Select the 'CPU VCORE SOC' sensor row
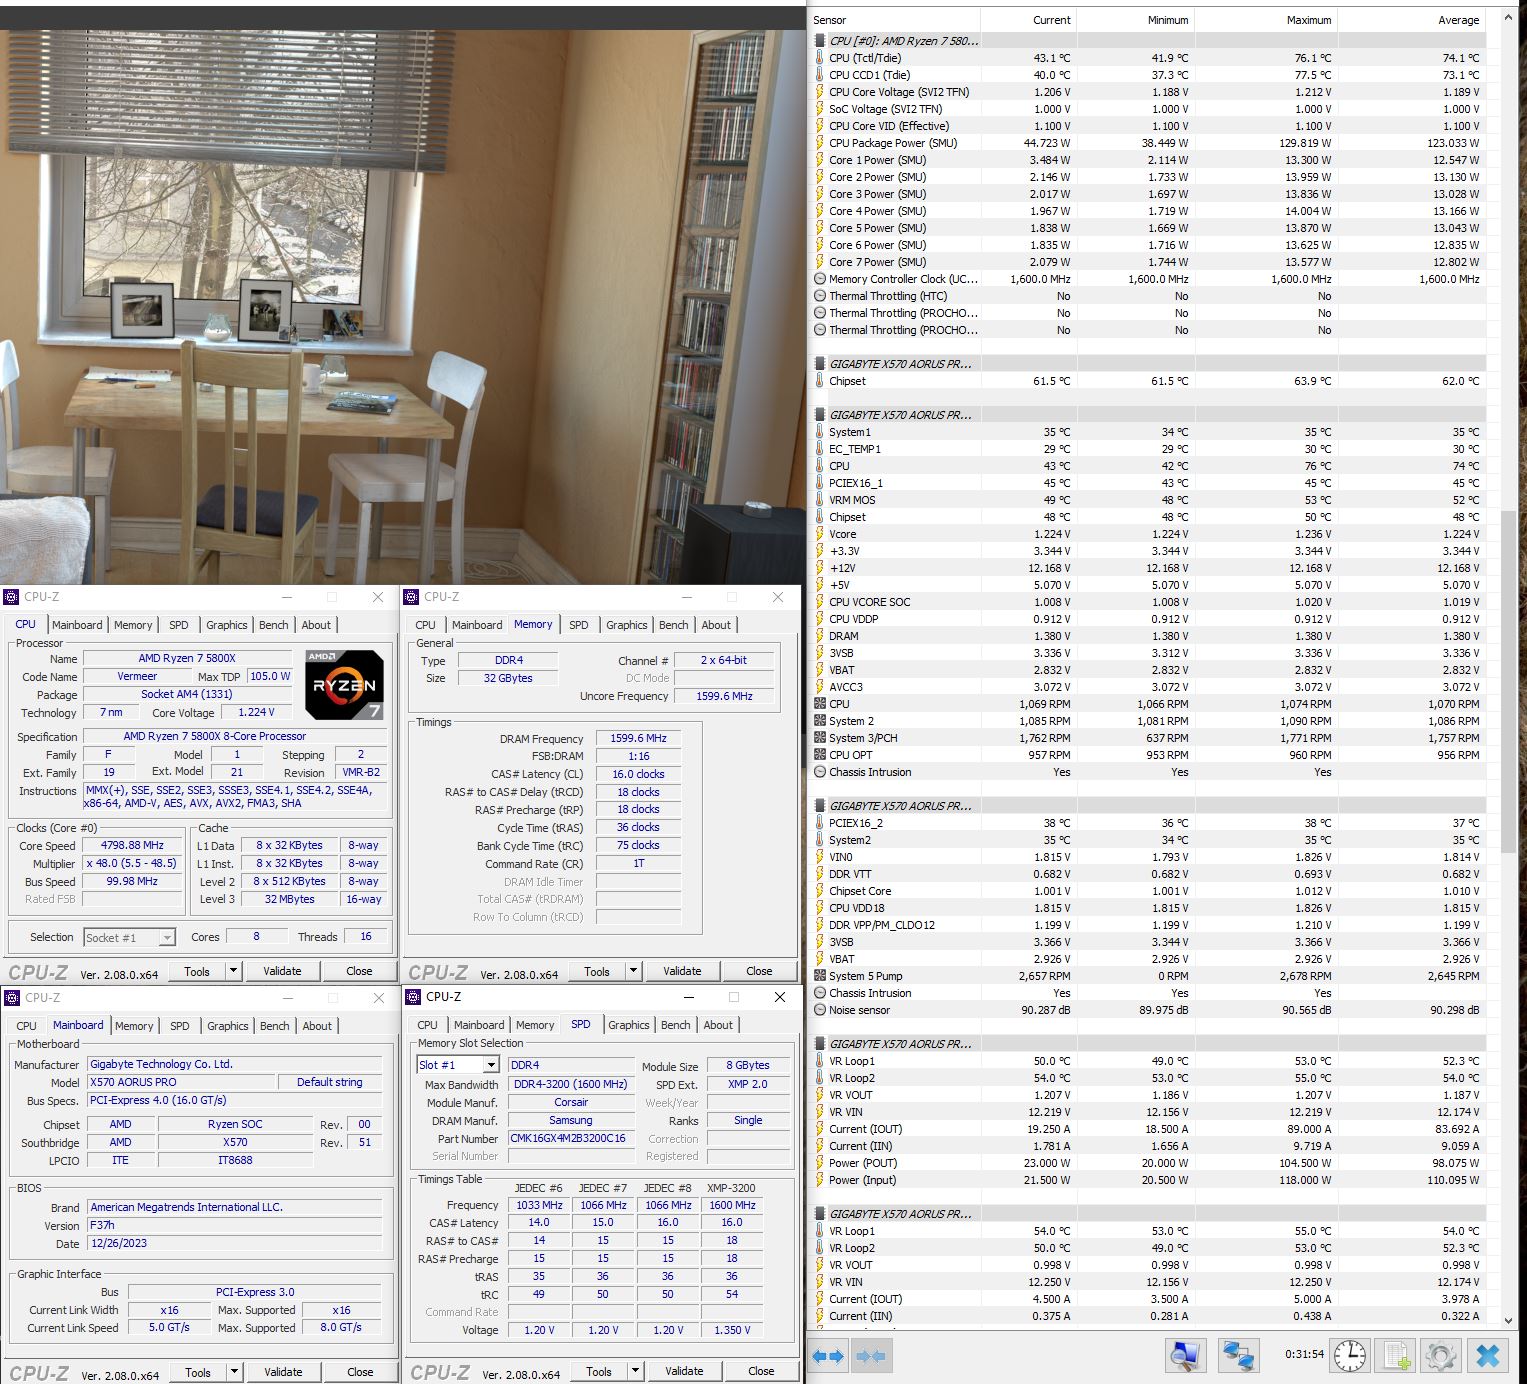This screenshot has width=1527, height=1384. point(1148,602)
